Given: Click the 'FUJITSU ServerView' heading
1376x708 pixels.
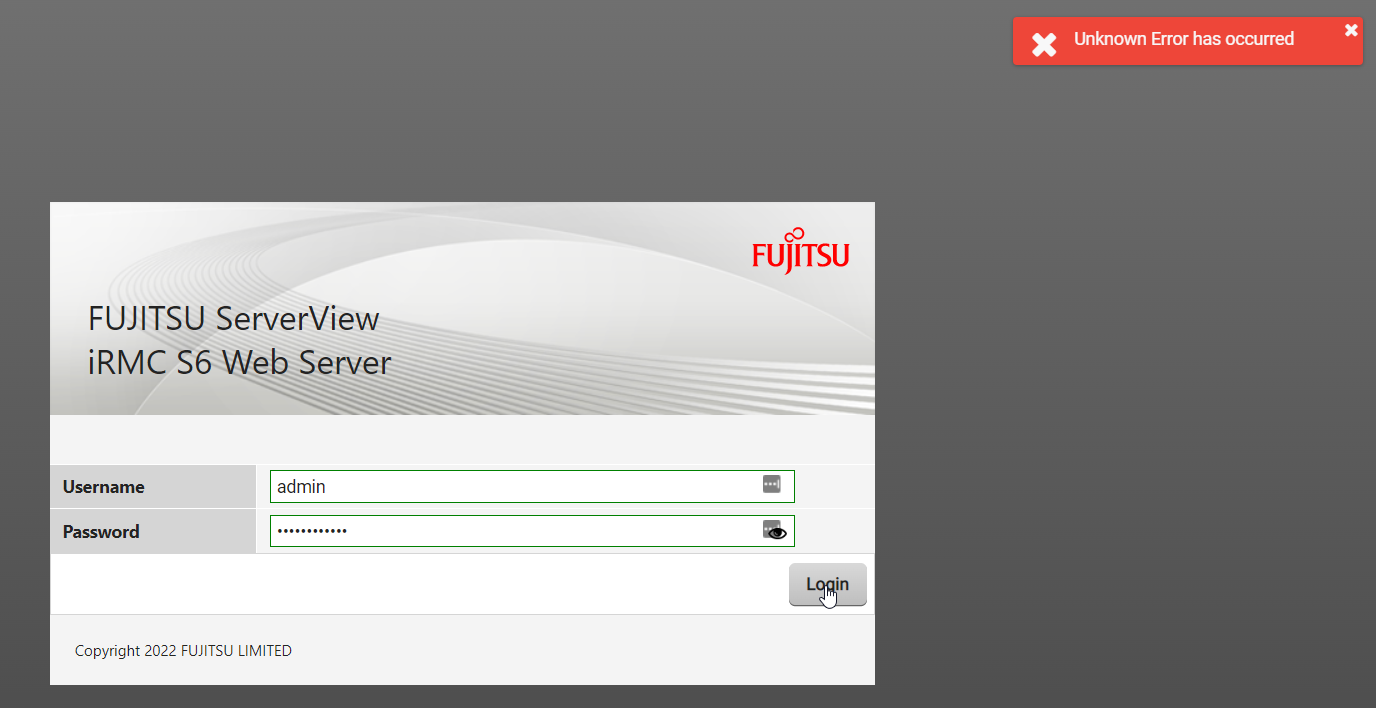Looking at the screenshot, I should [x=233, y=319].
